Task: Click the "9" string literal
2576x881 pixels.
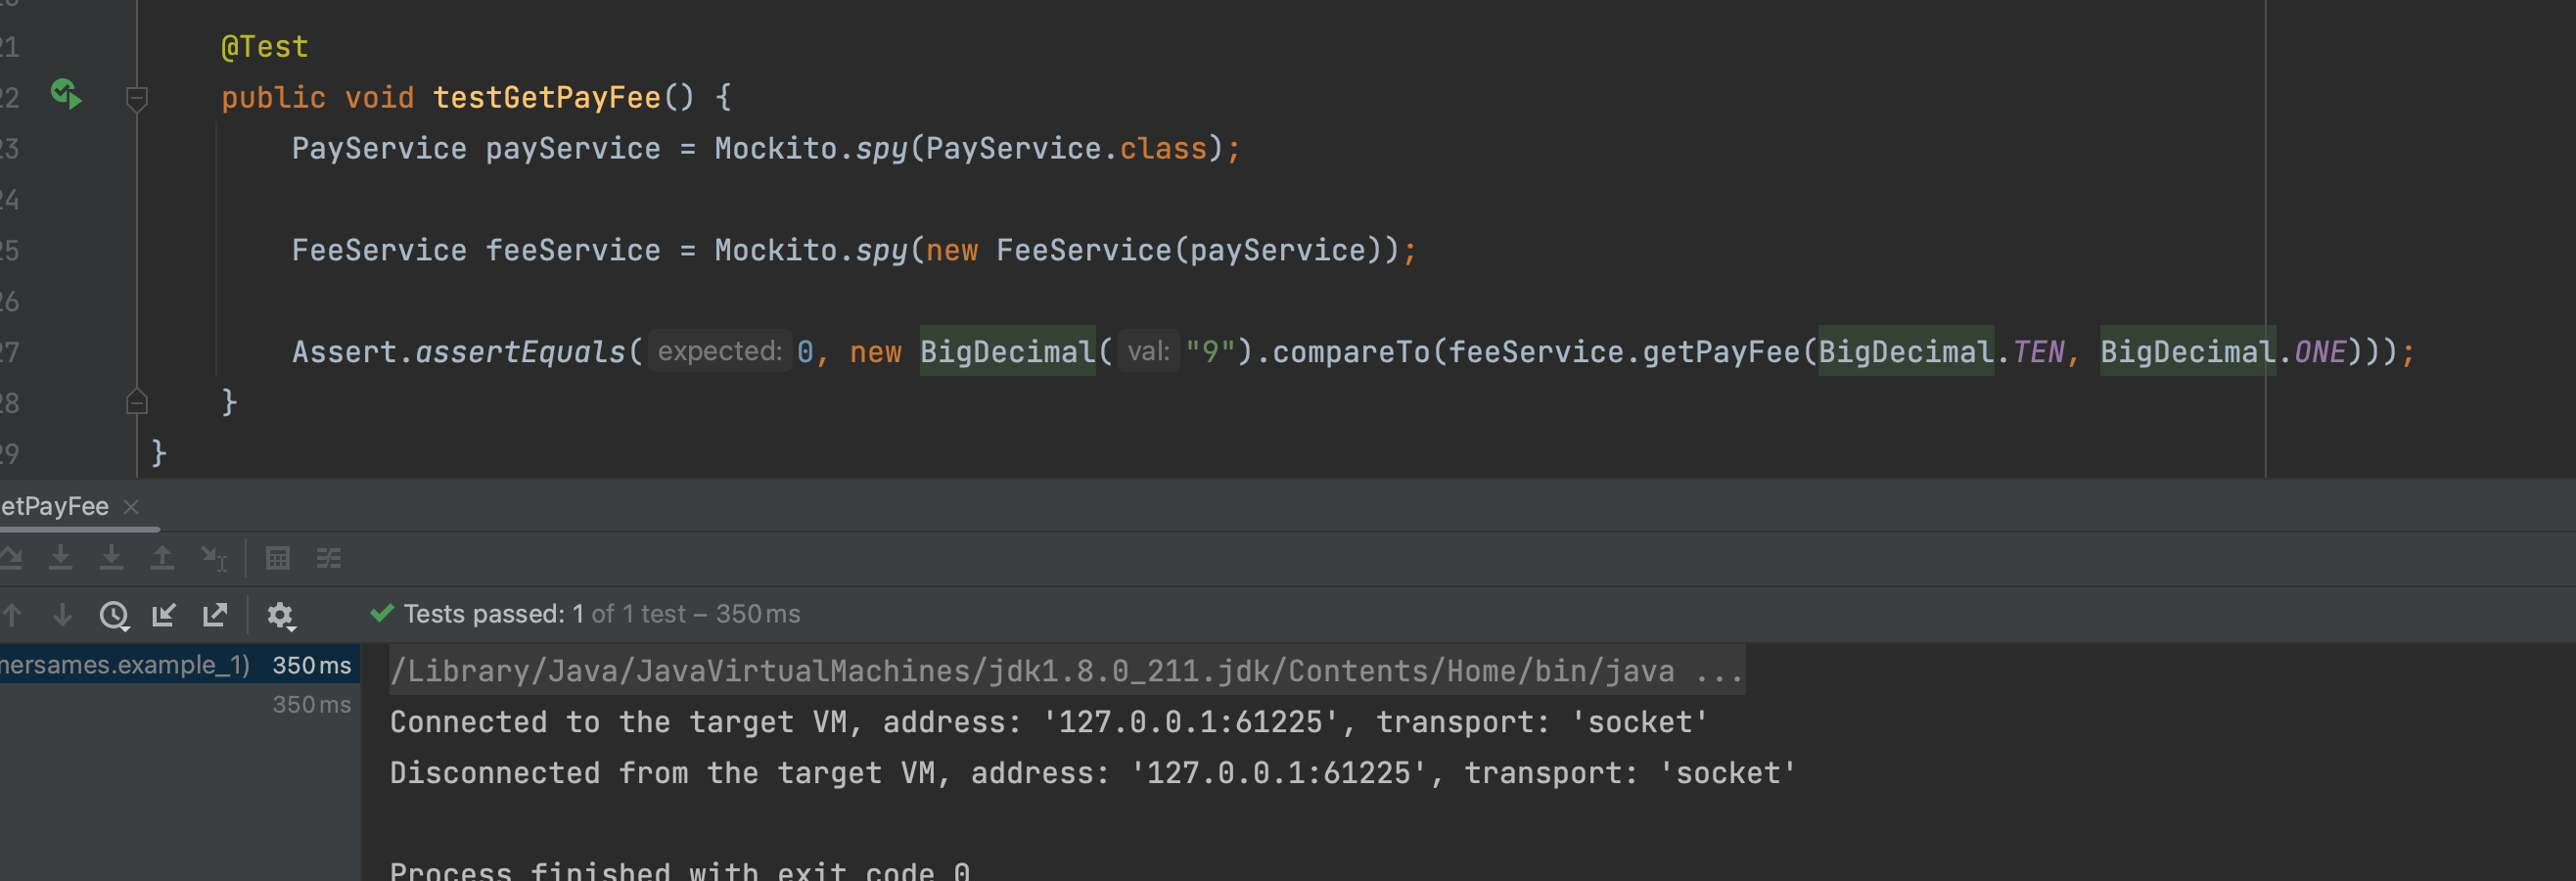Action: coord(1210,352)
